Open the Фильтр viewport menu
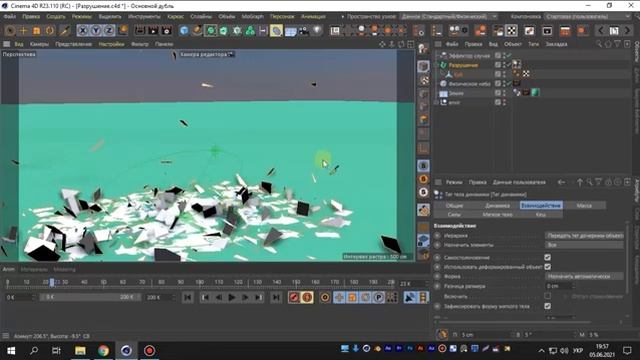Image resolution: width=640 pixels, height=360 pixels. [140, 44]
